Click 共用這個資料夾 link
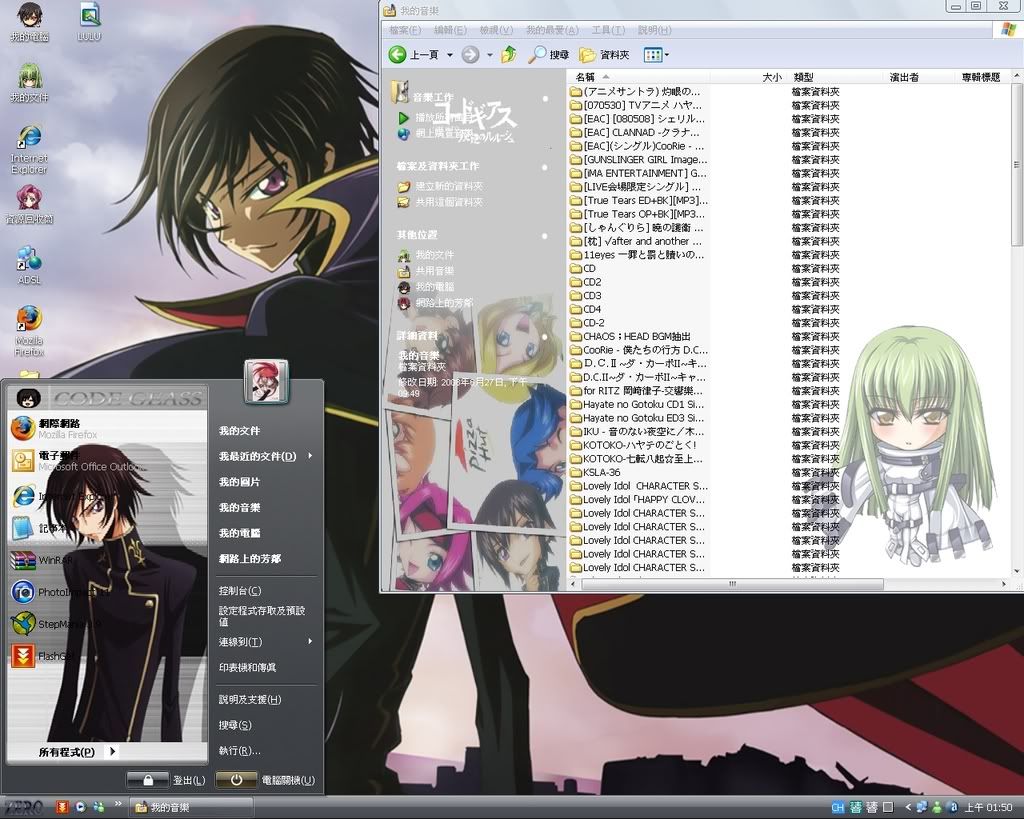 click(x=441, y=202)
